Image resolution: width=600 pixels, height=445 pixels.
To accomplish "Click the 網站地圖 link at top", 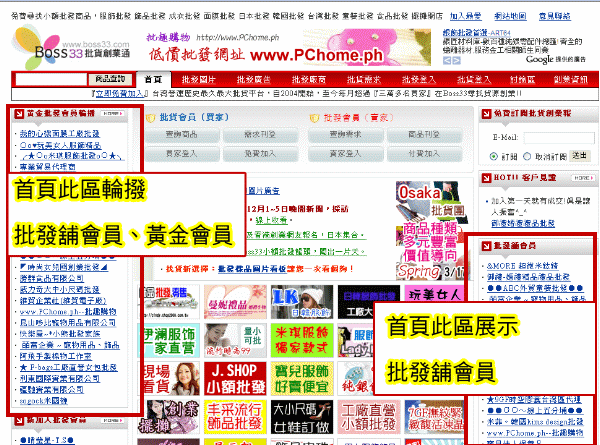I will click(x=510, y=16).
